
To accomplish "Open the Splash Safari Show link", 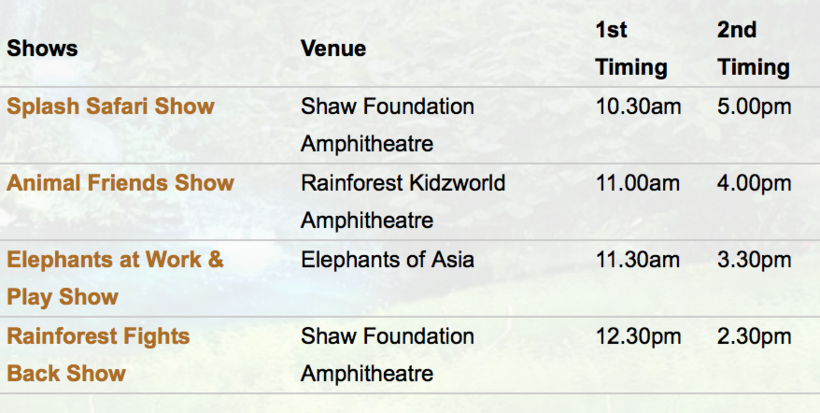I will (x=110, y=106).
